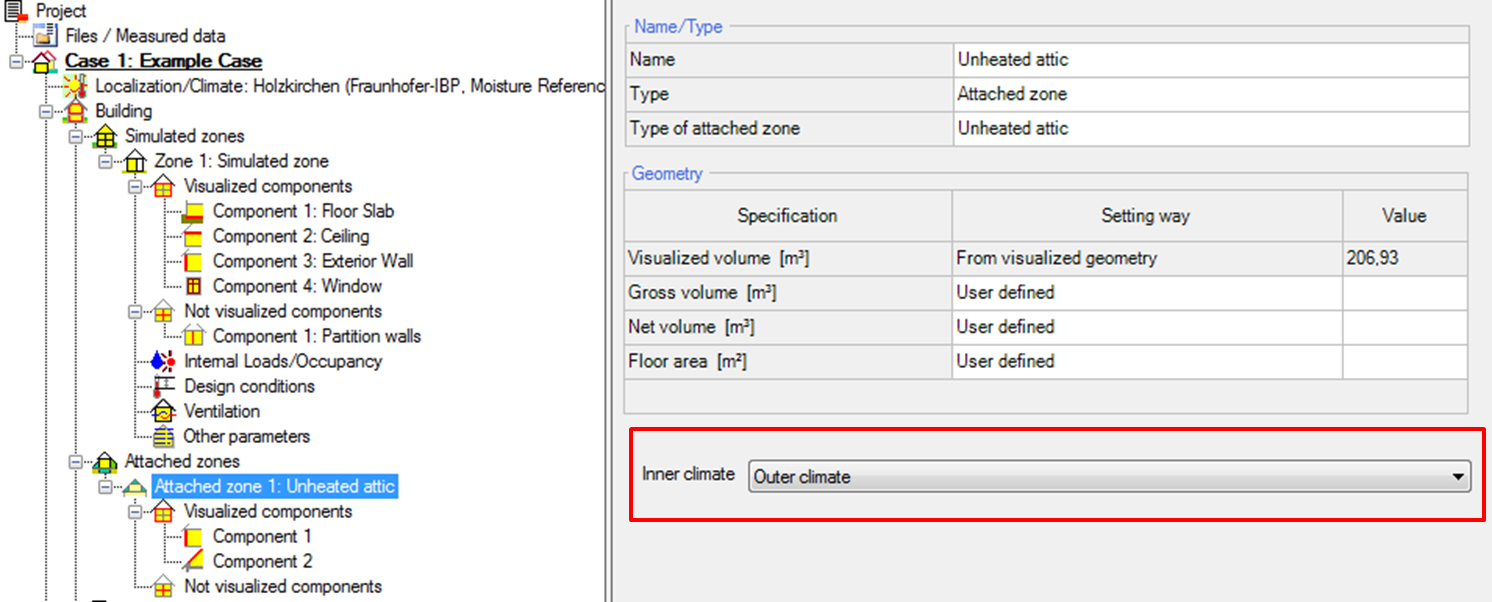Click the Localization/Climate sun icon
Viewport: 1492px width, 602px height.
click(75, 86)
